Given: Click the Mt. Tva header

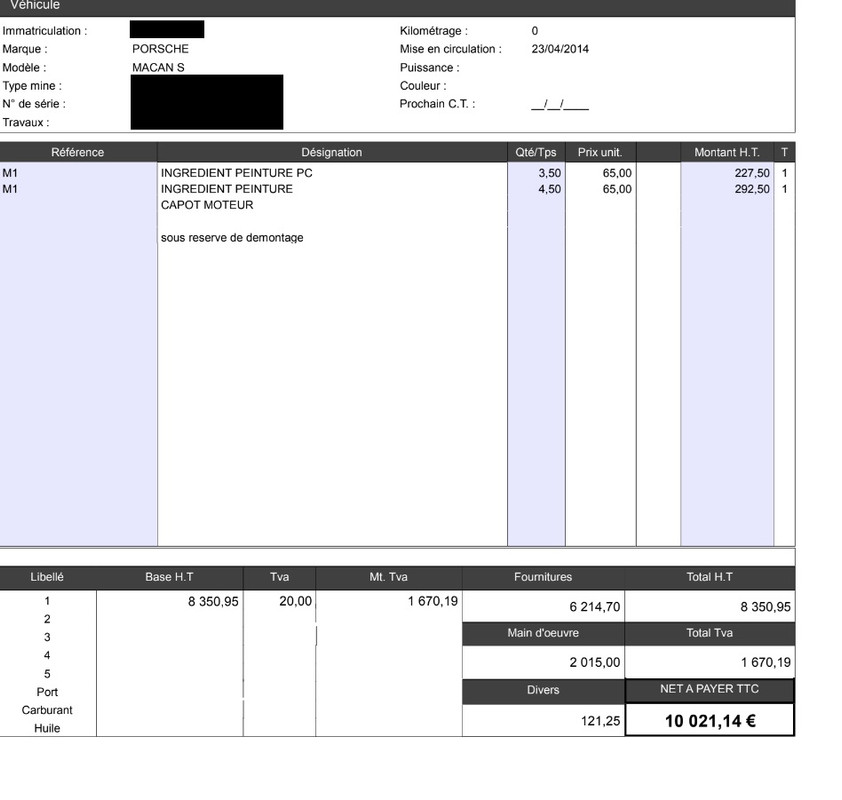Looking at the screenshot, I should [388, 577].
